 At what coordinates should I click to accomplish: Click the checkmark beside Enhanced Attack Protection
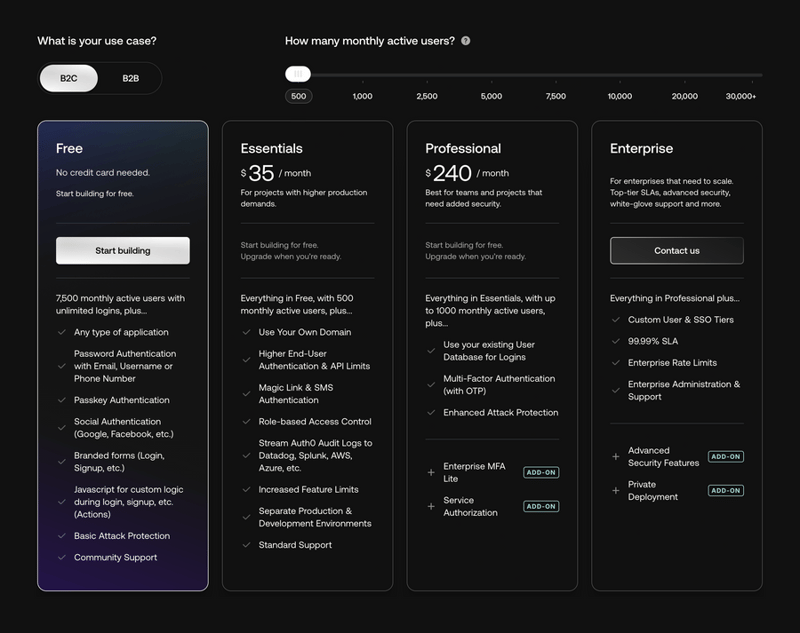tap(429, 412)
